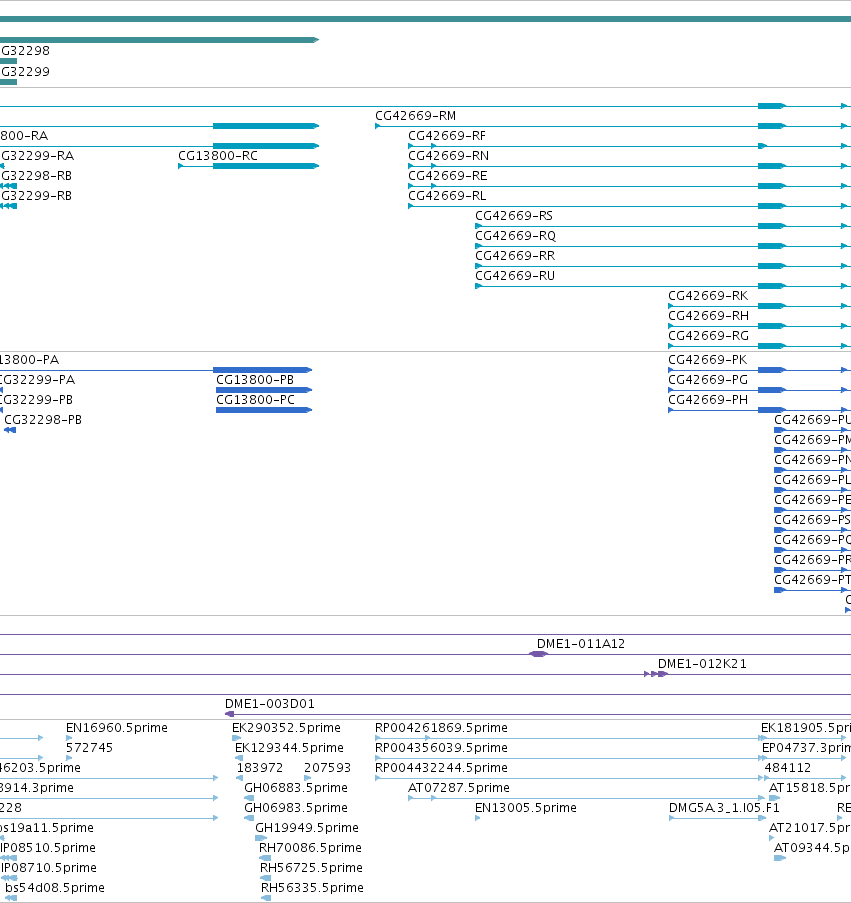Screen dimensions: 851x903
Task: Click the CG32299-RA transcript label
Action: click(37, 156)
